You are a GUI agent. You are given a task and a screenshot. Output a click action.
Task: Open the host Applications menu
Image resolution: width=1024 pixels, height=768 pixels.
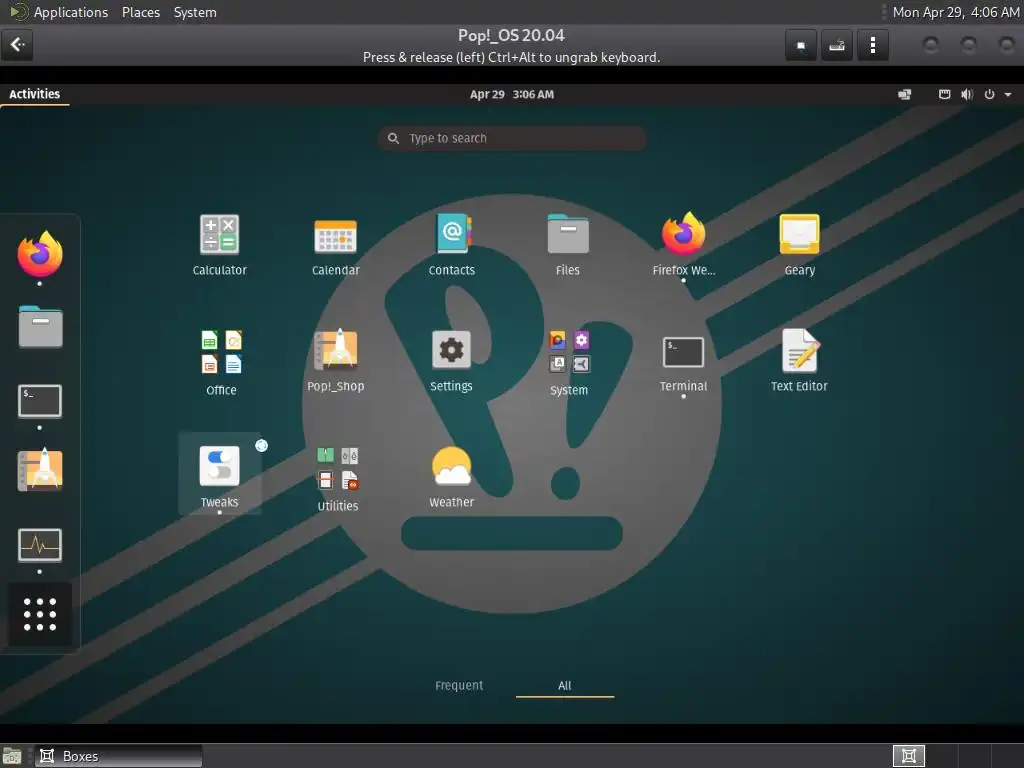(x=71, y=12)
